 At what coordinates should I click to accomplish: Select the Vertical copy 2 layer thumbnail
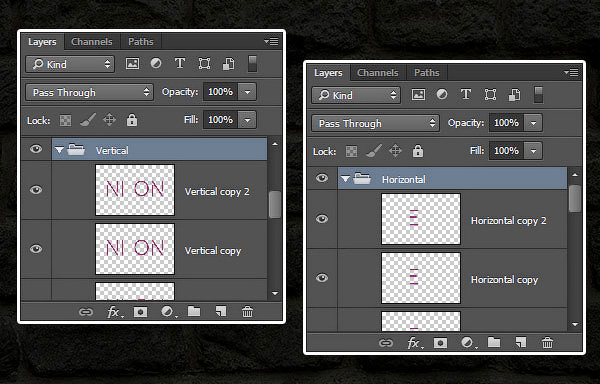135,190
